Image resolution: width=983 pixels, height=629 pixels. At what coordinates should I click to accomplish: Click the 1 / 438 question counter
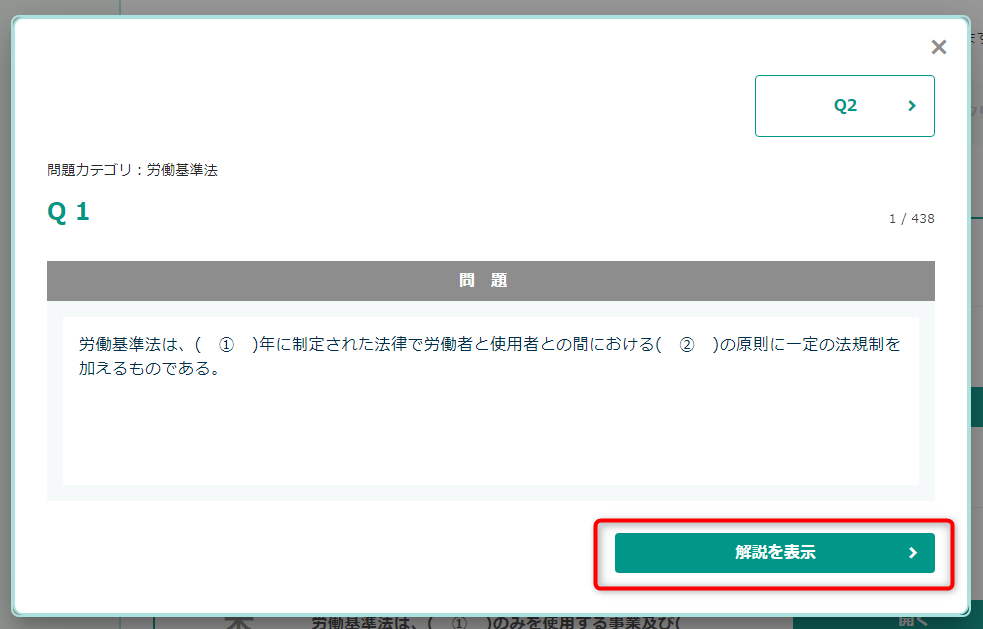(x=912, y=219)
